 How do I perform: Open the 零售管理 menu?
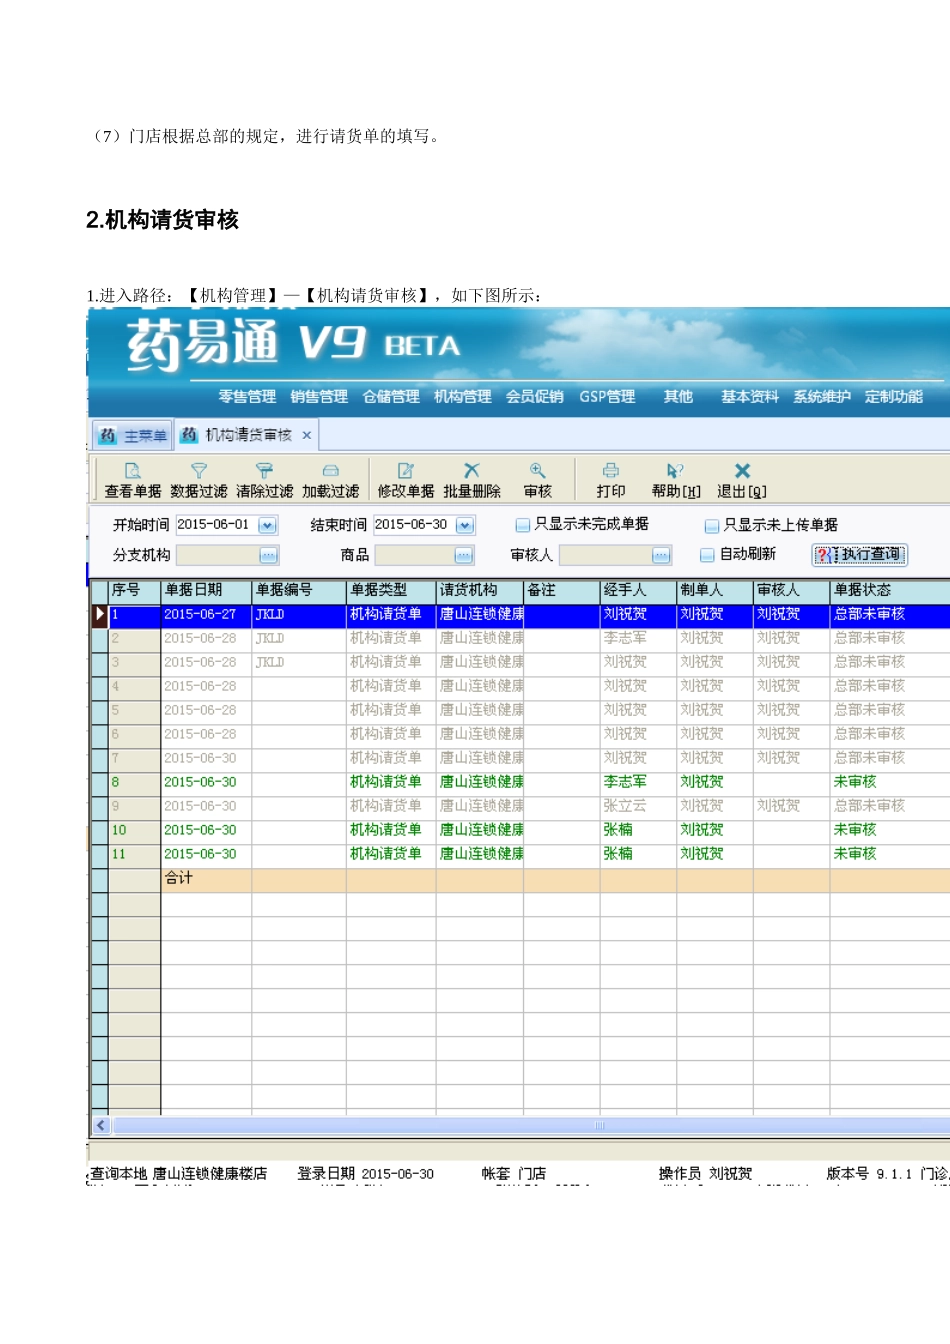point(247,397)
